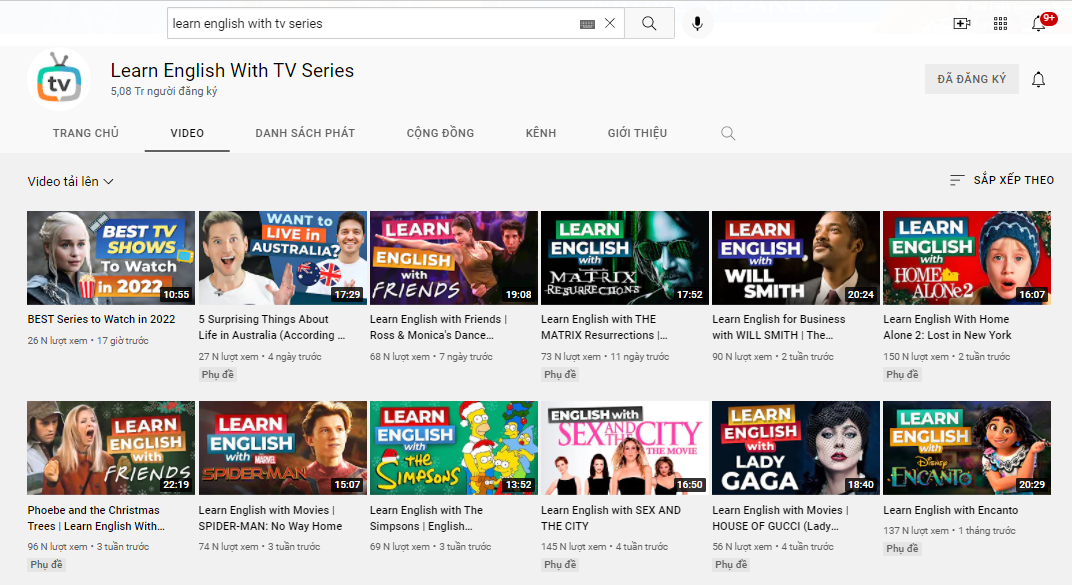Open the create video camera icon
Viewport: 1072px width, 585px height.
[x=962, y=23]
